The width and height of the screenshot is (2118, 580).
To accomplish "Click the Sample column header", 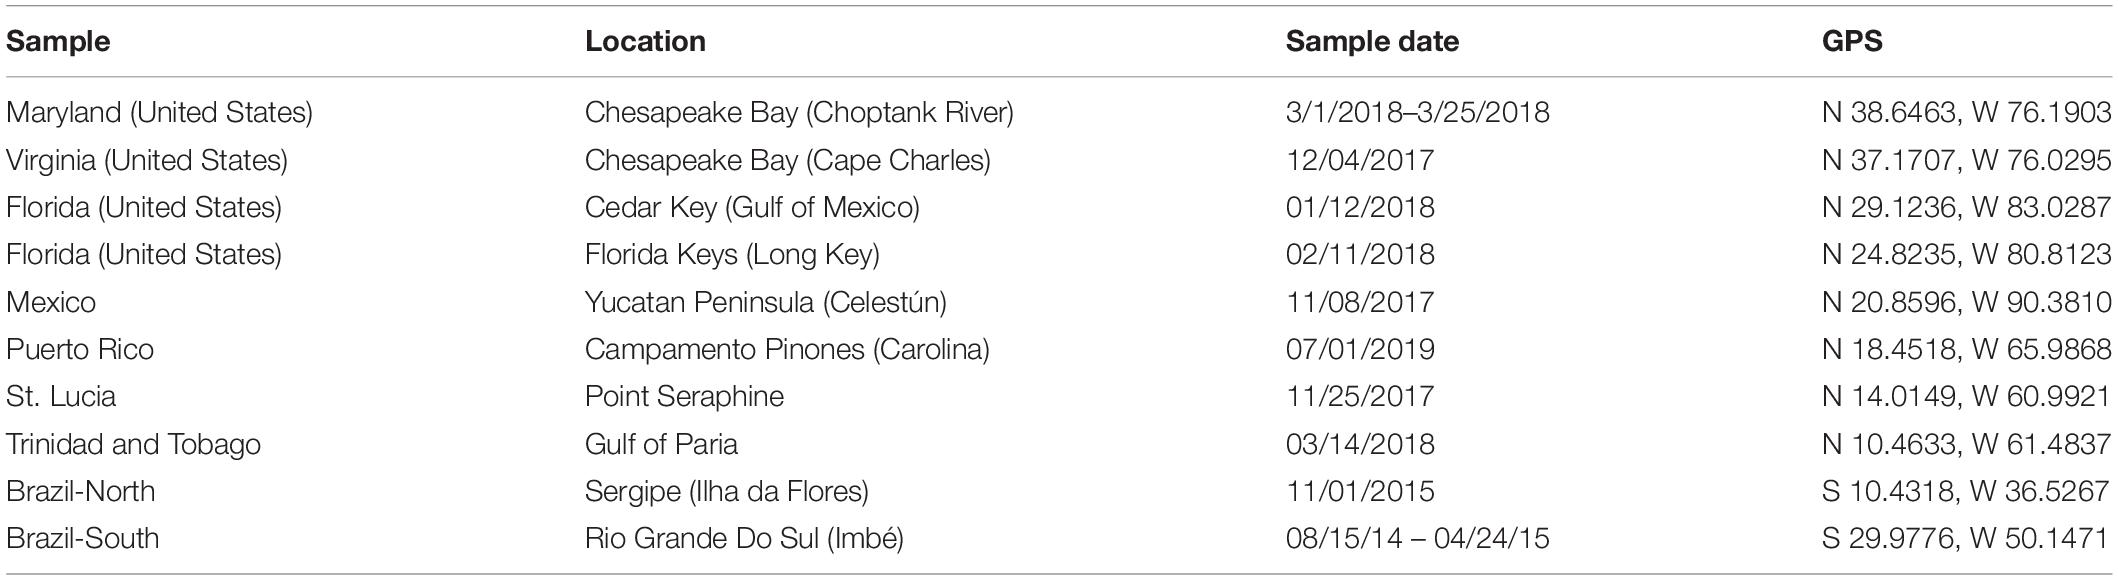I will 58,41.
